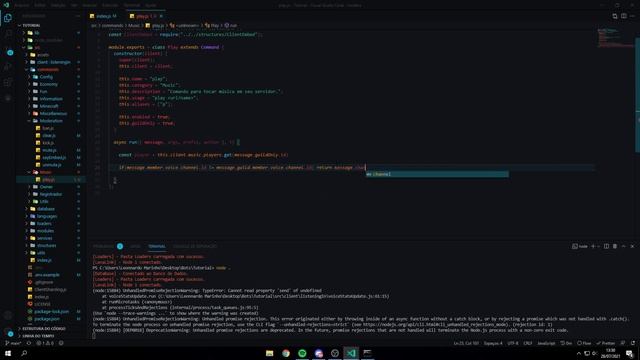Click the main branch indicator in status bar
The image size is (640, 360).
click(x=13, y=343)
